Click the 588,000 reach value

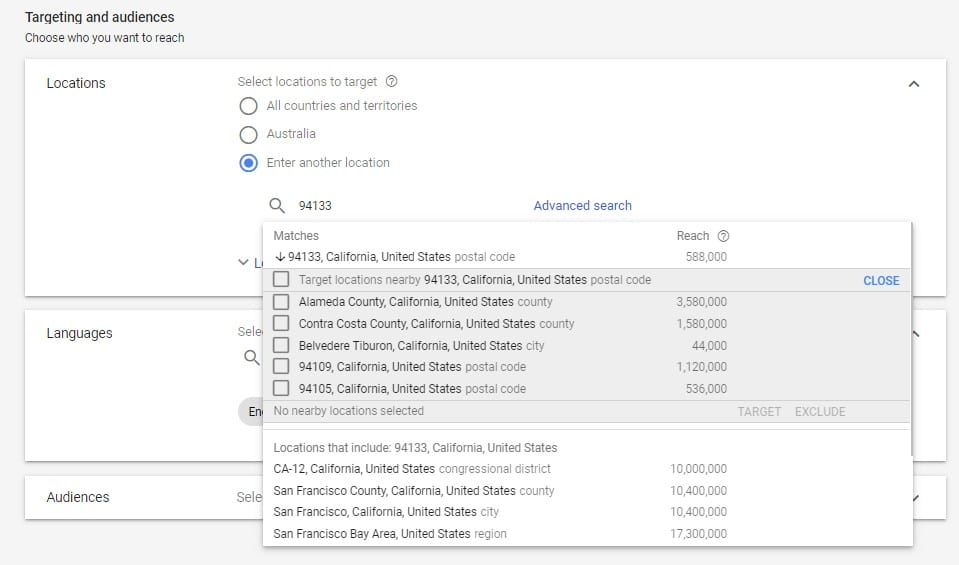(x=706, y=257)
